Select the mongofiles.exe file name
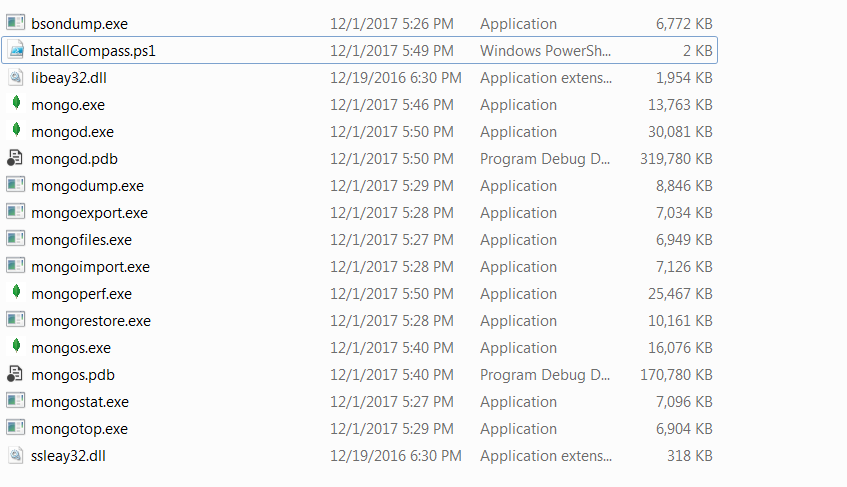This screenshot has height=487, width=847. (x=81, y=239)
